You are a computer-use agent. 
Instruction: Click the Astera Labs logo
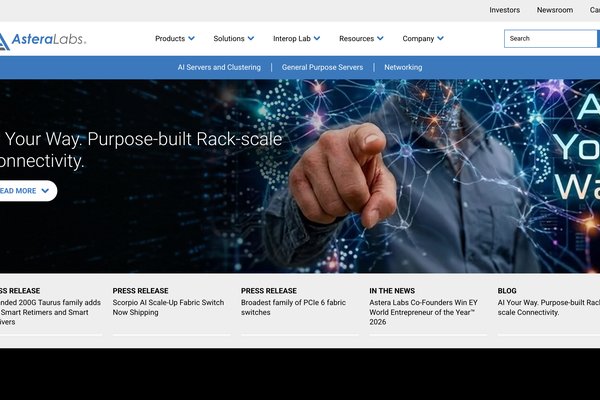[43, 40]
